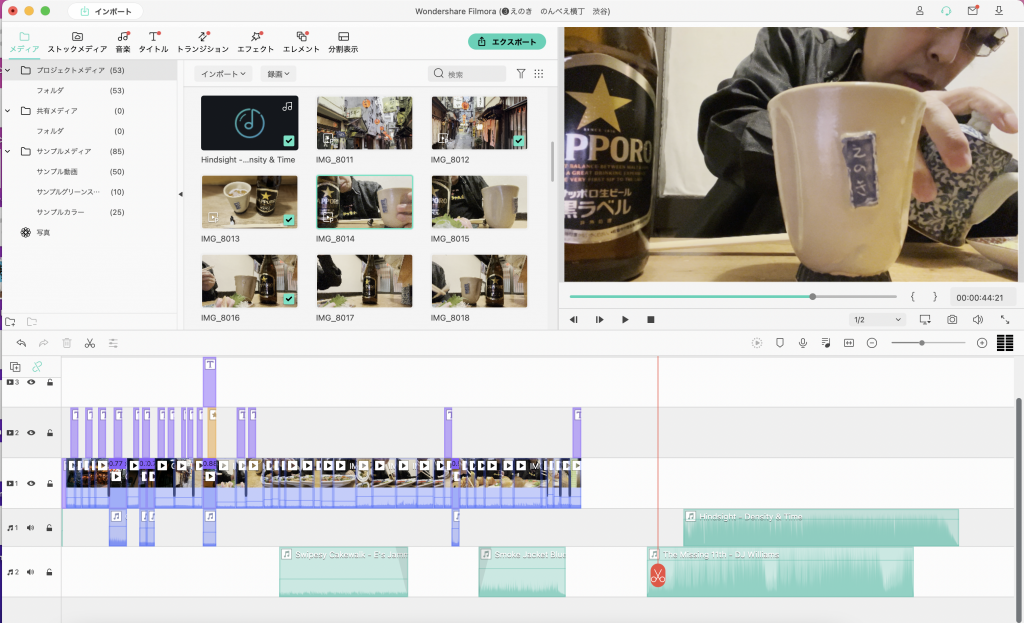This screenshot has width=1024, height=623.
Task: Open the インポート dropdown in media panel
Action: point(223,74)
